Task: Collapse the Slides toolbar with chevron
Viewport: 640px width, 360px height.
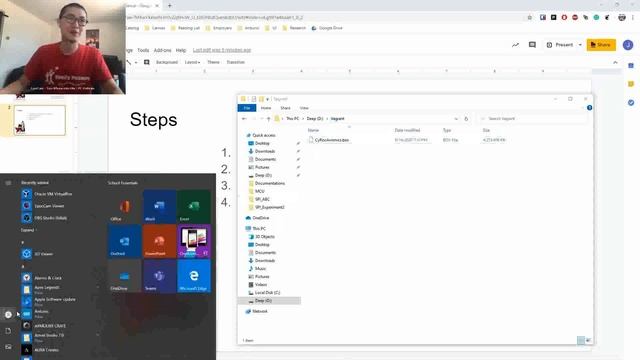Action: (x=616, y=62)
